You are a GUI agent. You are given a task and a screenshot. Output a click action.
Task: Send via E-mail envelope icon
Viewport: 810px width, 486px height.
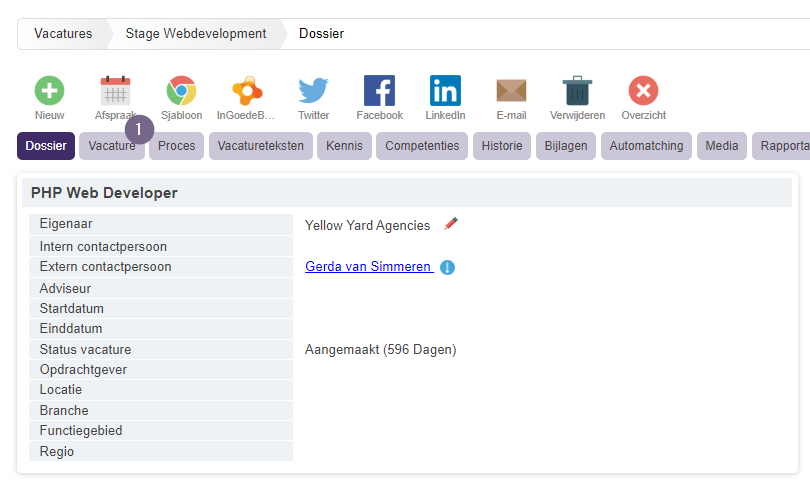tap(511, 90)
